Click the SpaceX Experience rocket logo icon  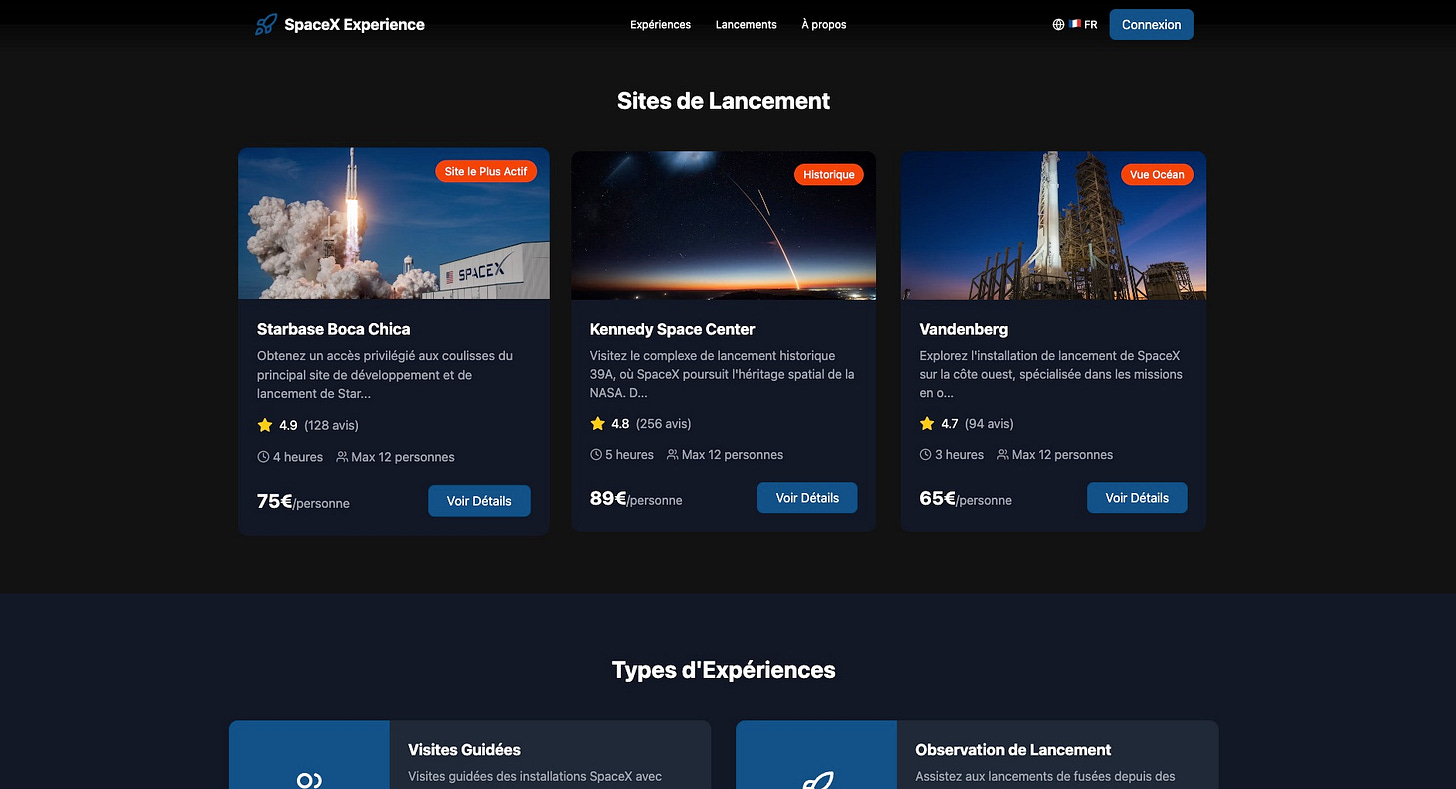click(x=265, y=25)
